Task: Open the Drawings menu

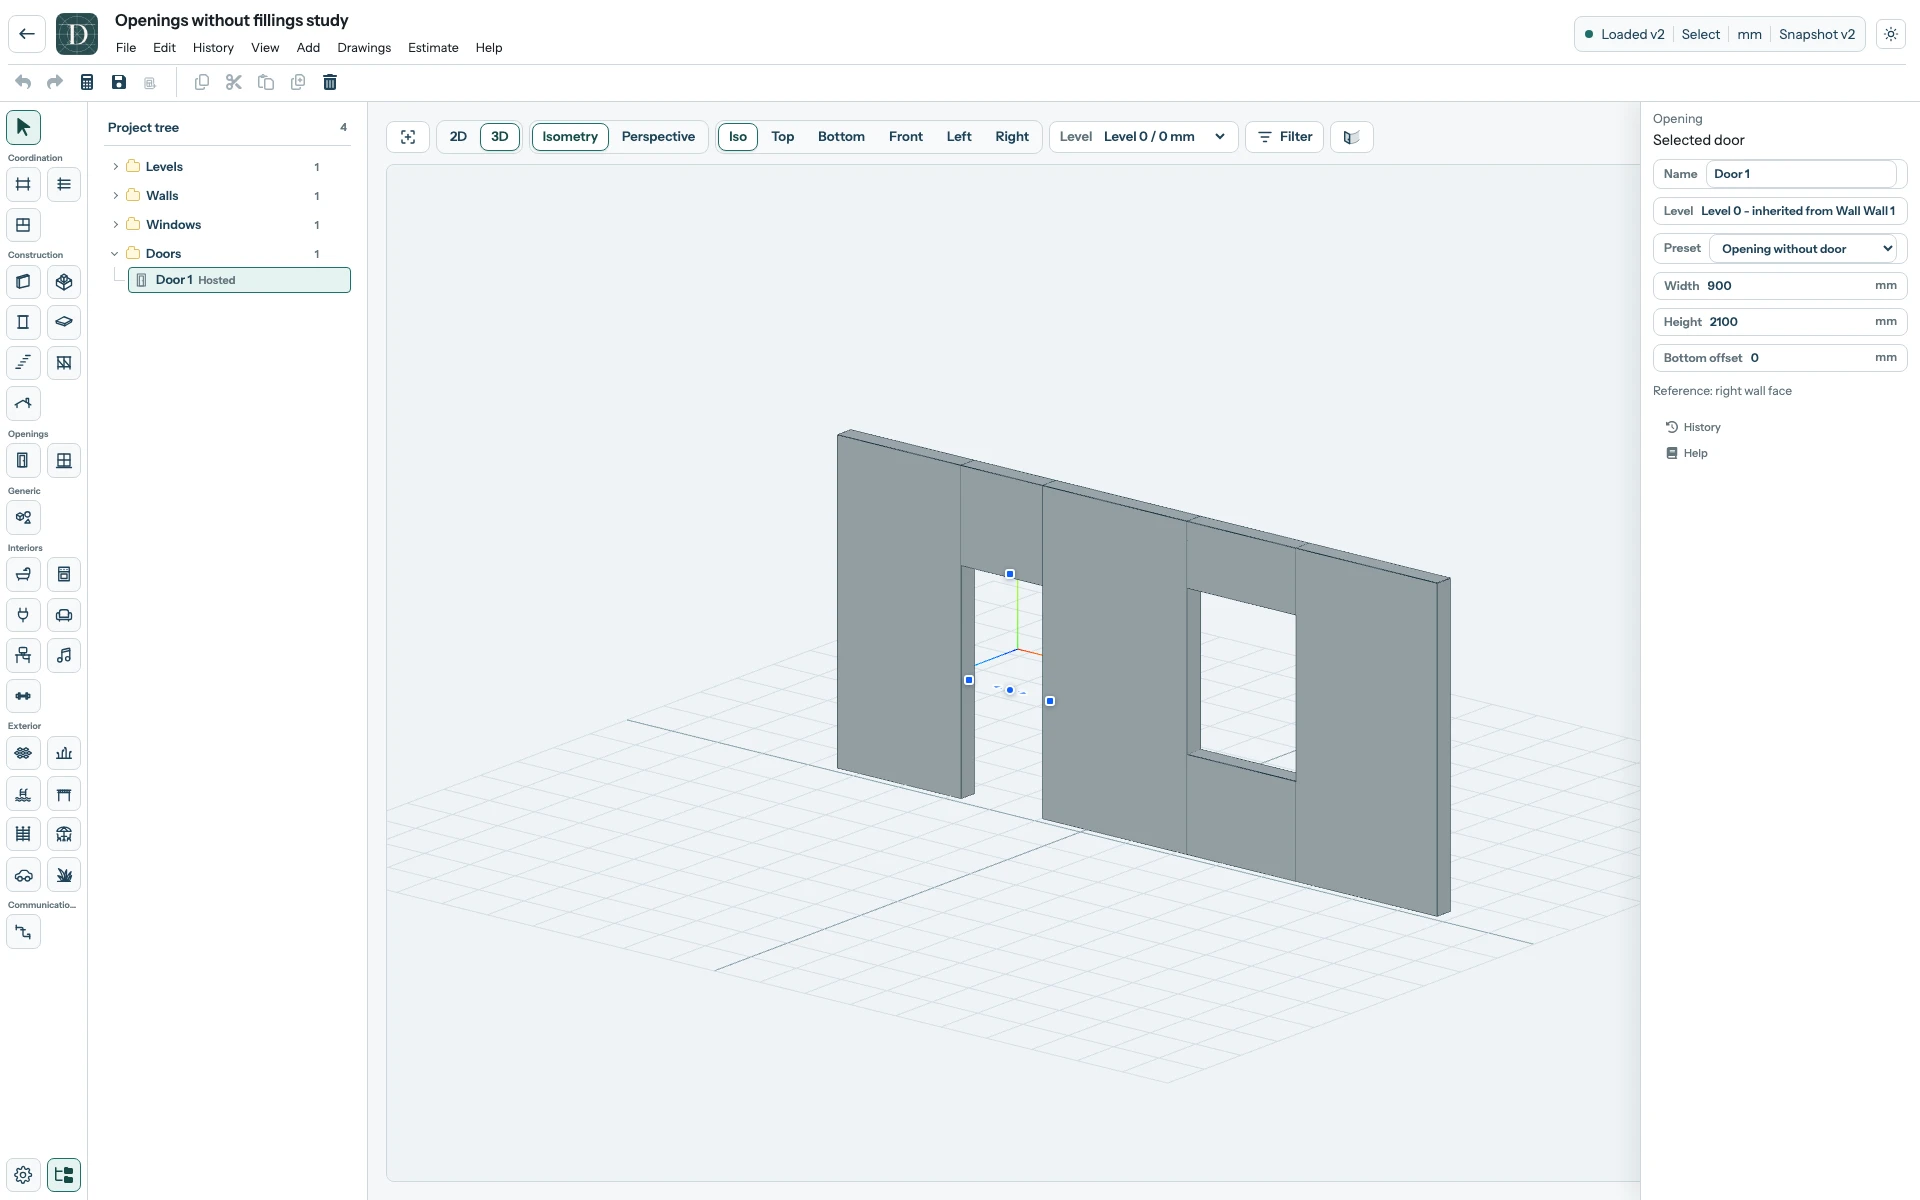Action: pyautogui.click(x=364, y=48)
